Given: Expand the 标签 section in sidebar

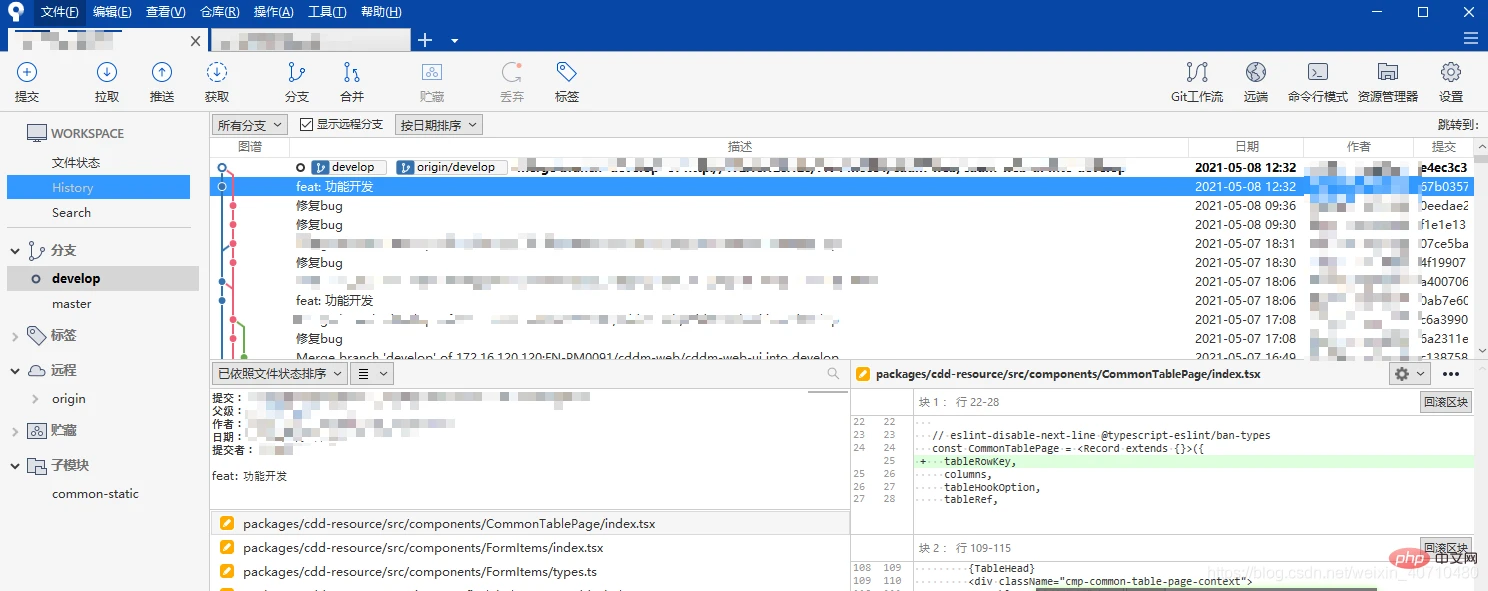Looking at the screenshot, I should pyautogui.click(x=15, y=336).
